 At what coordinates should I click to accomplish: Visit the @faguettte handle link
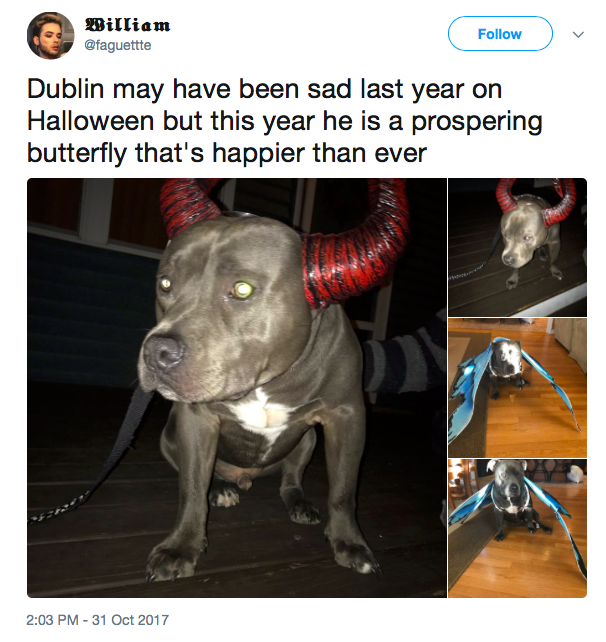pos(118,45)
